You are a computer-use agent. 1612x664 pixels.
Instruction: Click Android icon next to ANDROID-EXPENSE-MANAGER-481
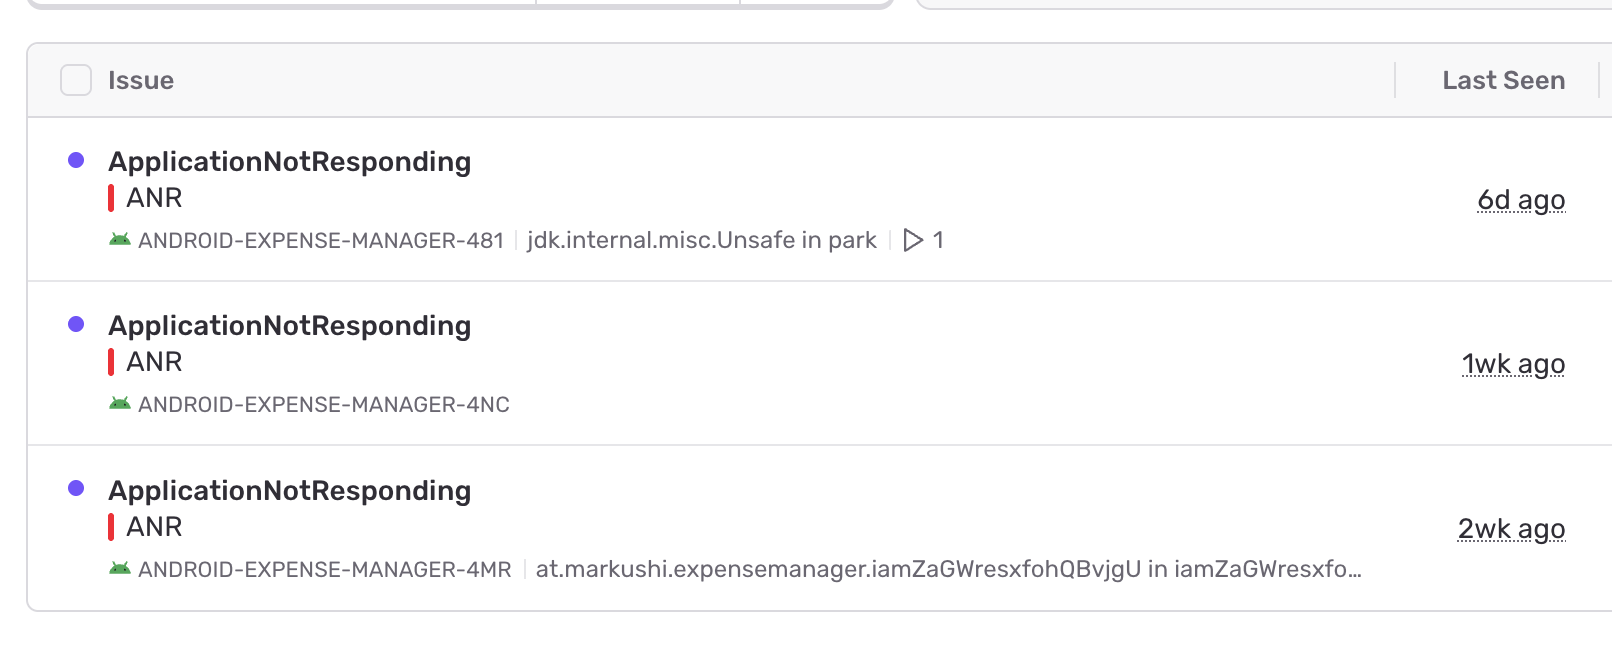click(x=120, y=240)
